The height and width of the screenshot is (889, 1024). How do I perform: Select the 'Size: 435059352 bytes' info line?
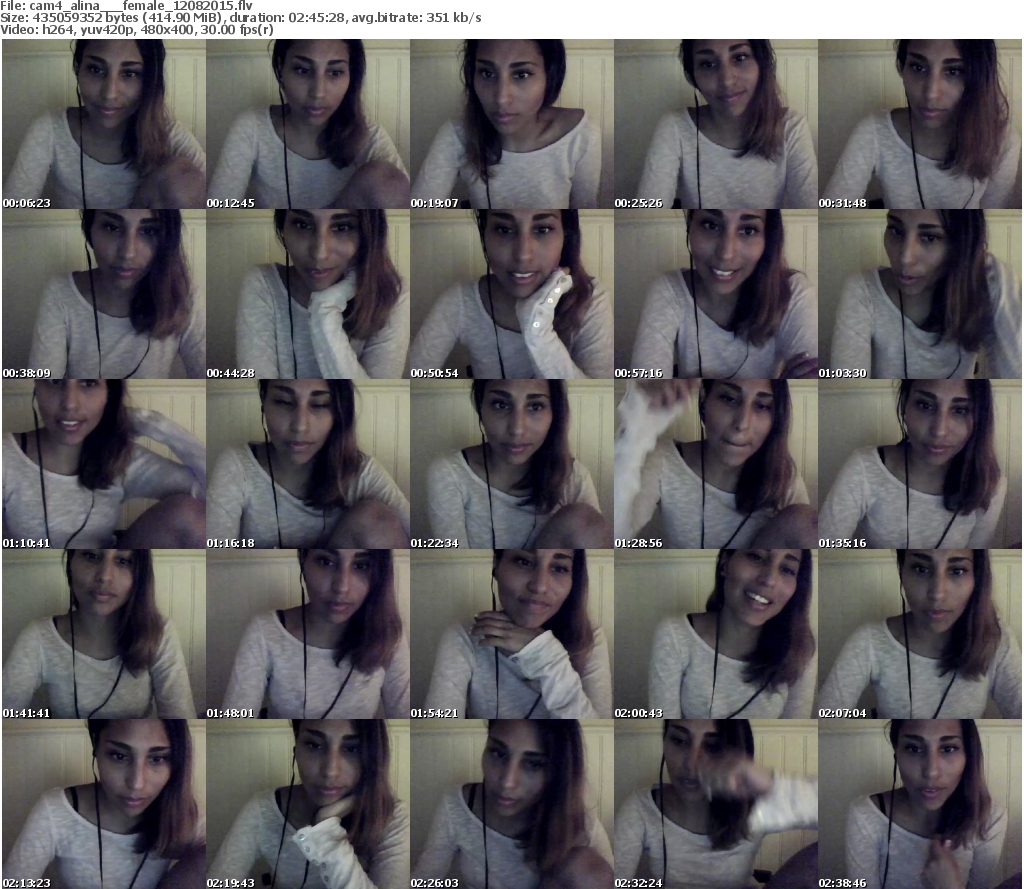coord(241,18)
